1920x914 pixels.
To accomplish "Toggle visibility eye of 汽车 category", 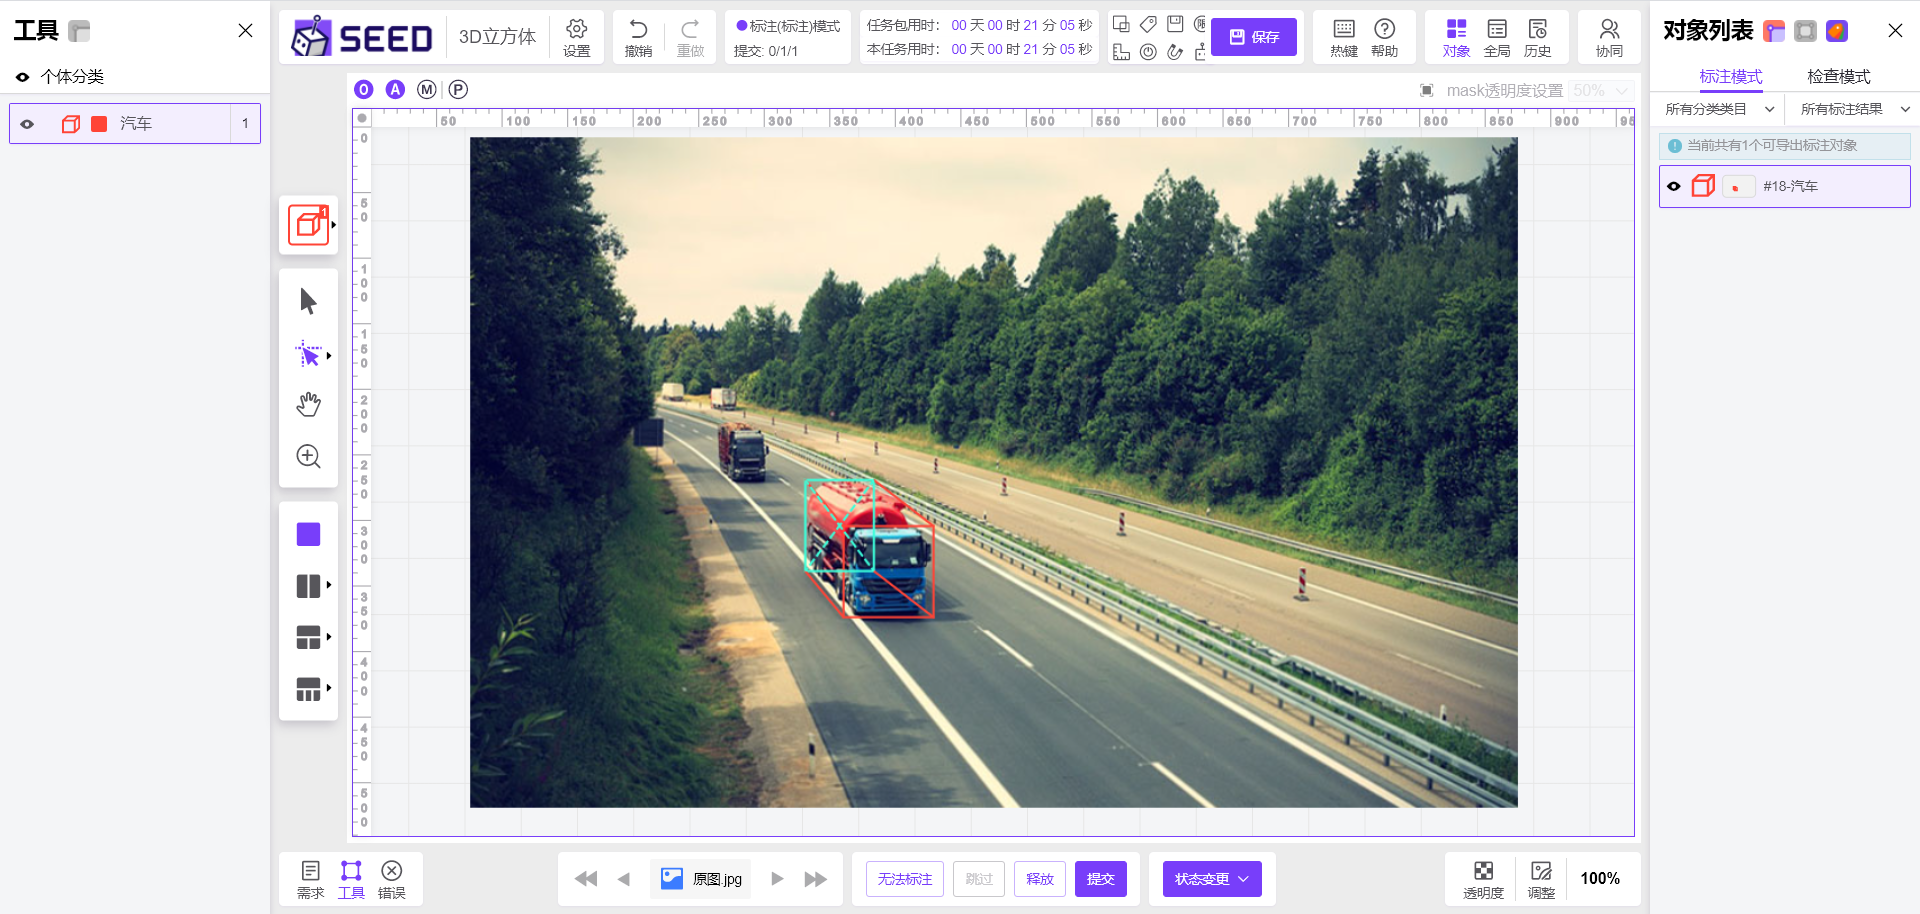I will pyautogui.click(x=27, y=124).
